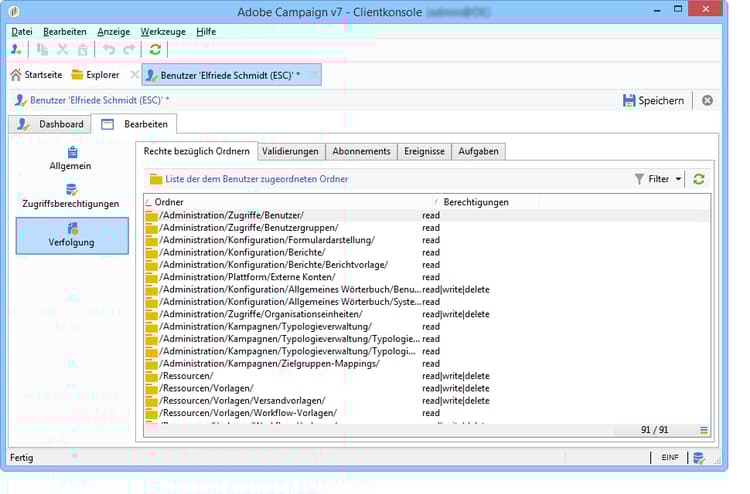Open the Datei menu
Viewport: 750px width, 494px height.
point(22,32)
